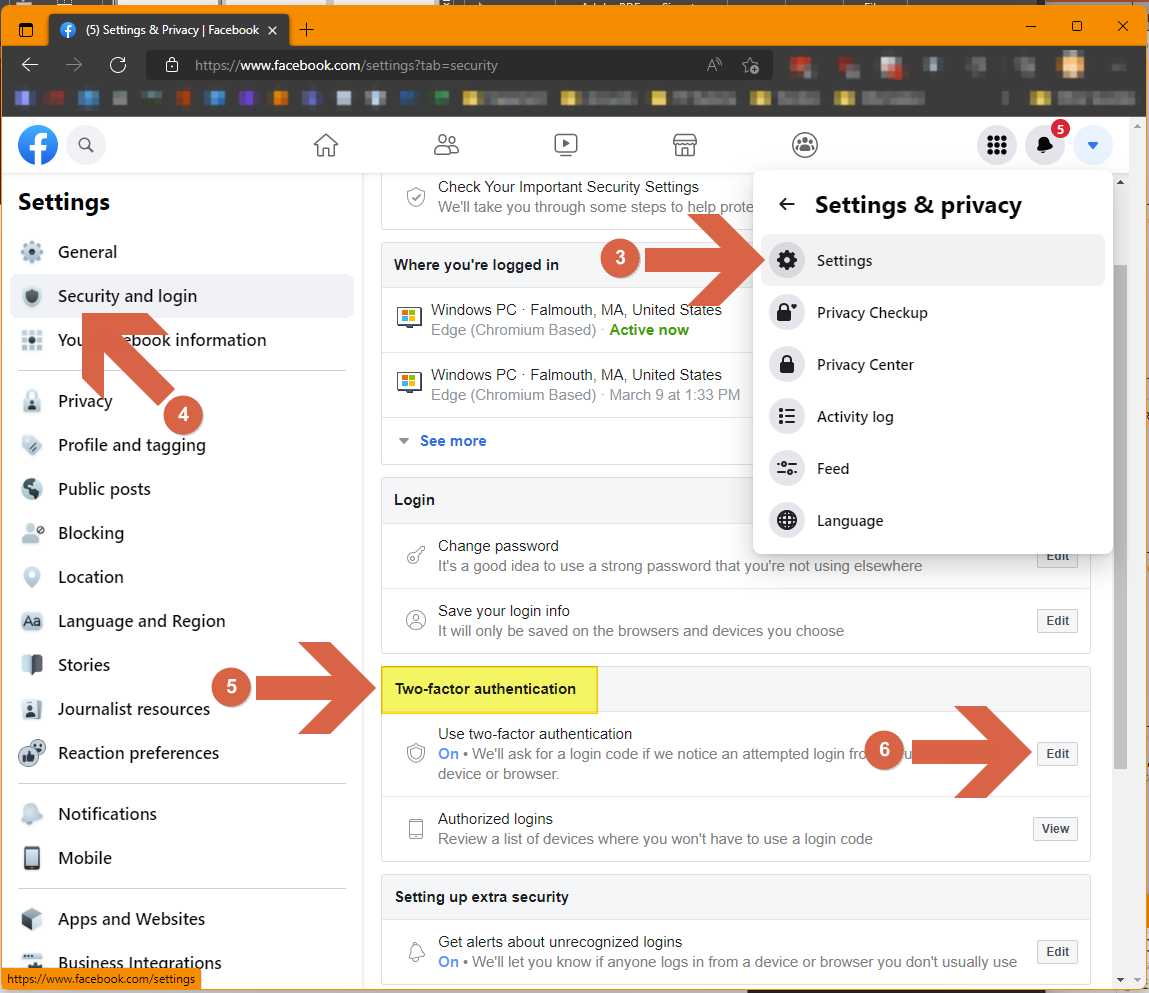Click the browser back arrow
This screenshot has width=1149, height=993.
coord(30,64)
